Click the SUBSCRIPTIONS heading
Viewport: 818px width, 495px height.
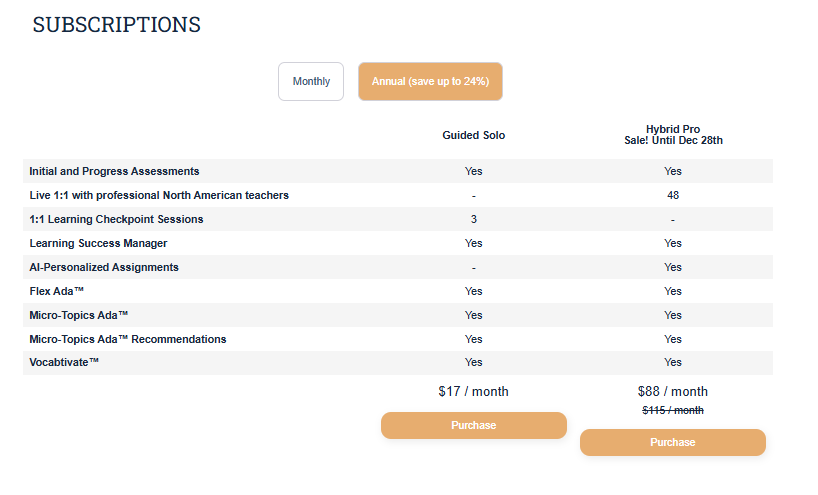tap(117, 25)
